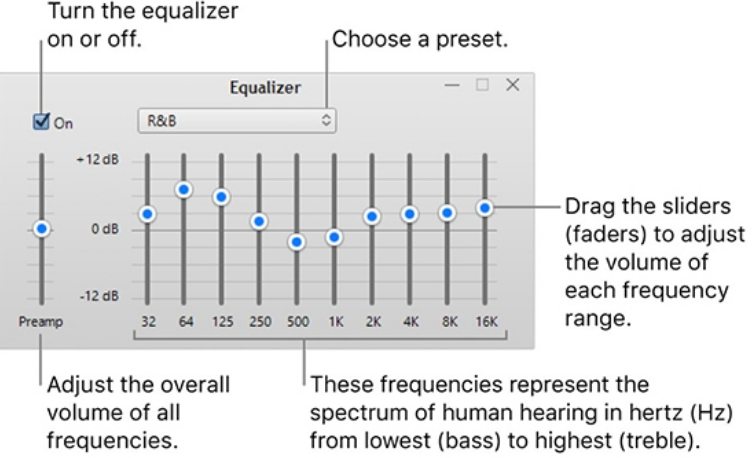Image resolution: width=752 pixels, height=458 pixels.
Task: Click the 8K slider knob
Action: tap(447, 213)
